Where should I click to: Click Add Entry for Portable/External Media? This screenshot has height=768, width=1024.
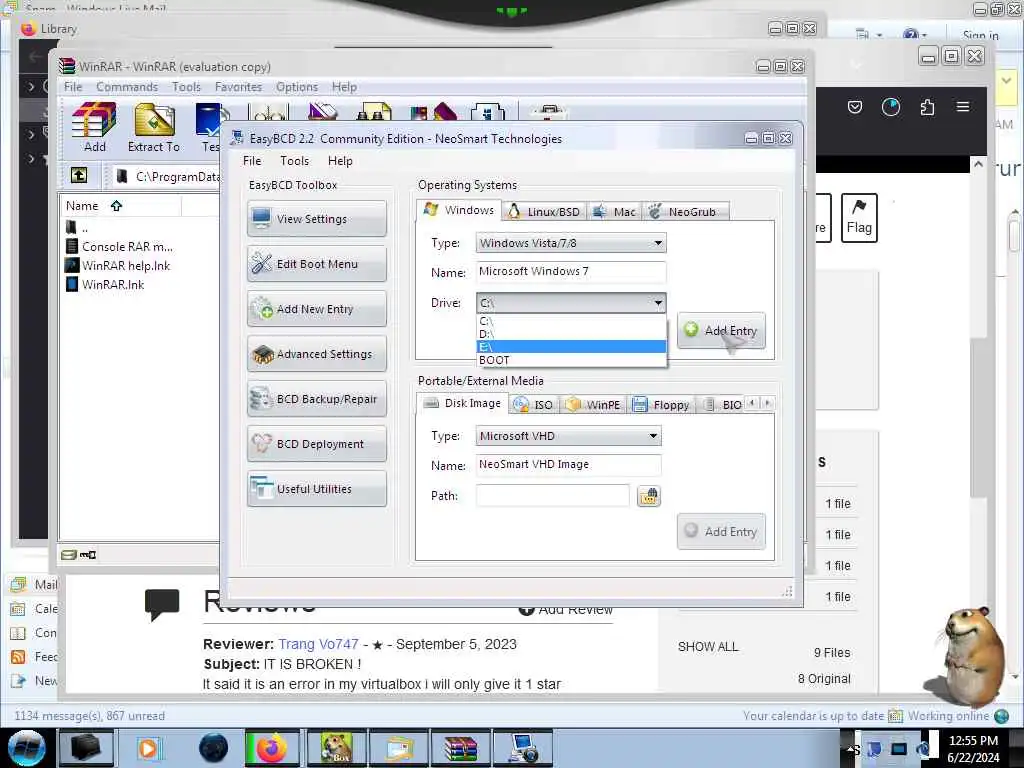tap(721, 532)
